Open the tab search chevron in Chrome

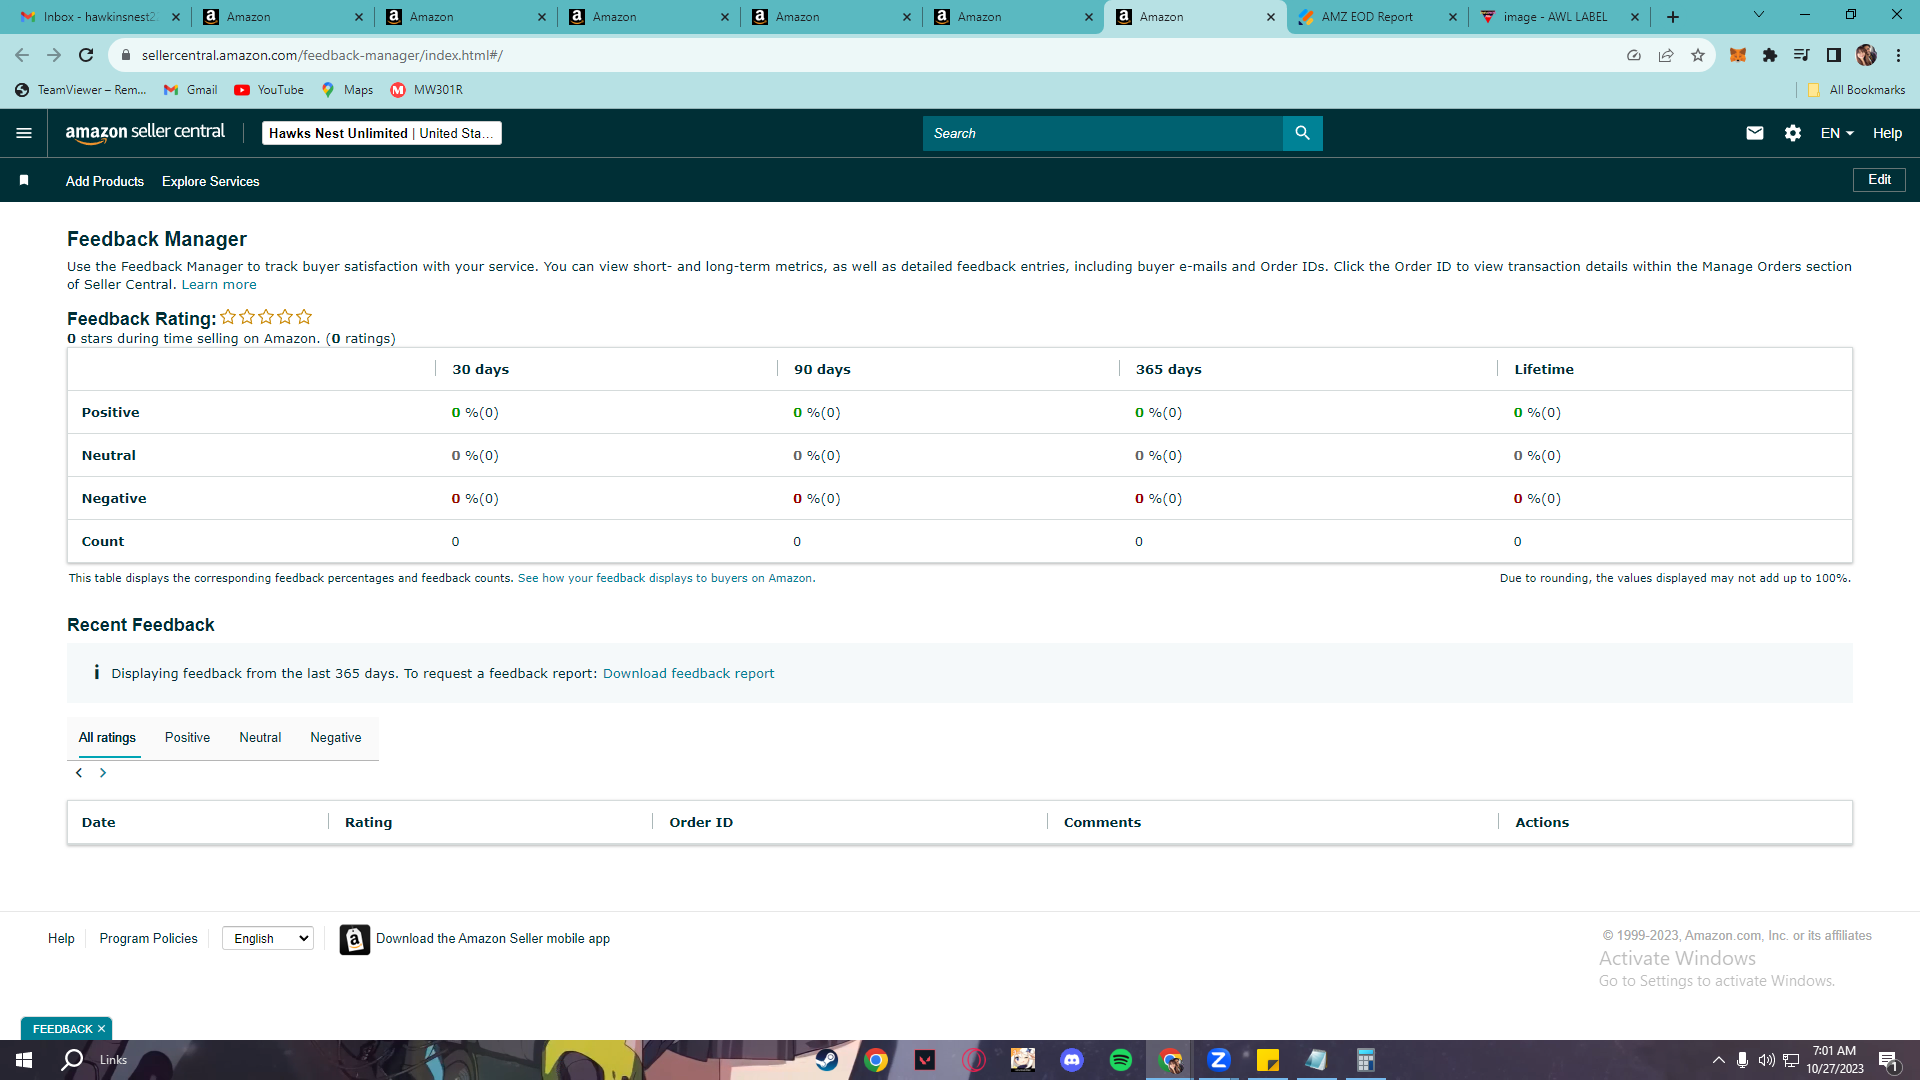click(x=1759, y=15)
